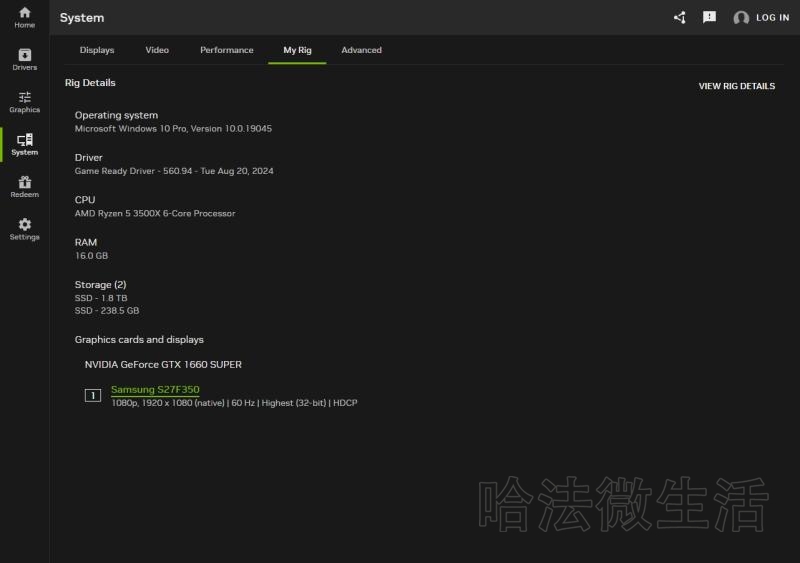Click the LOG IN button
800x563 pixels.
(772, 17)
